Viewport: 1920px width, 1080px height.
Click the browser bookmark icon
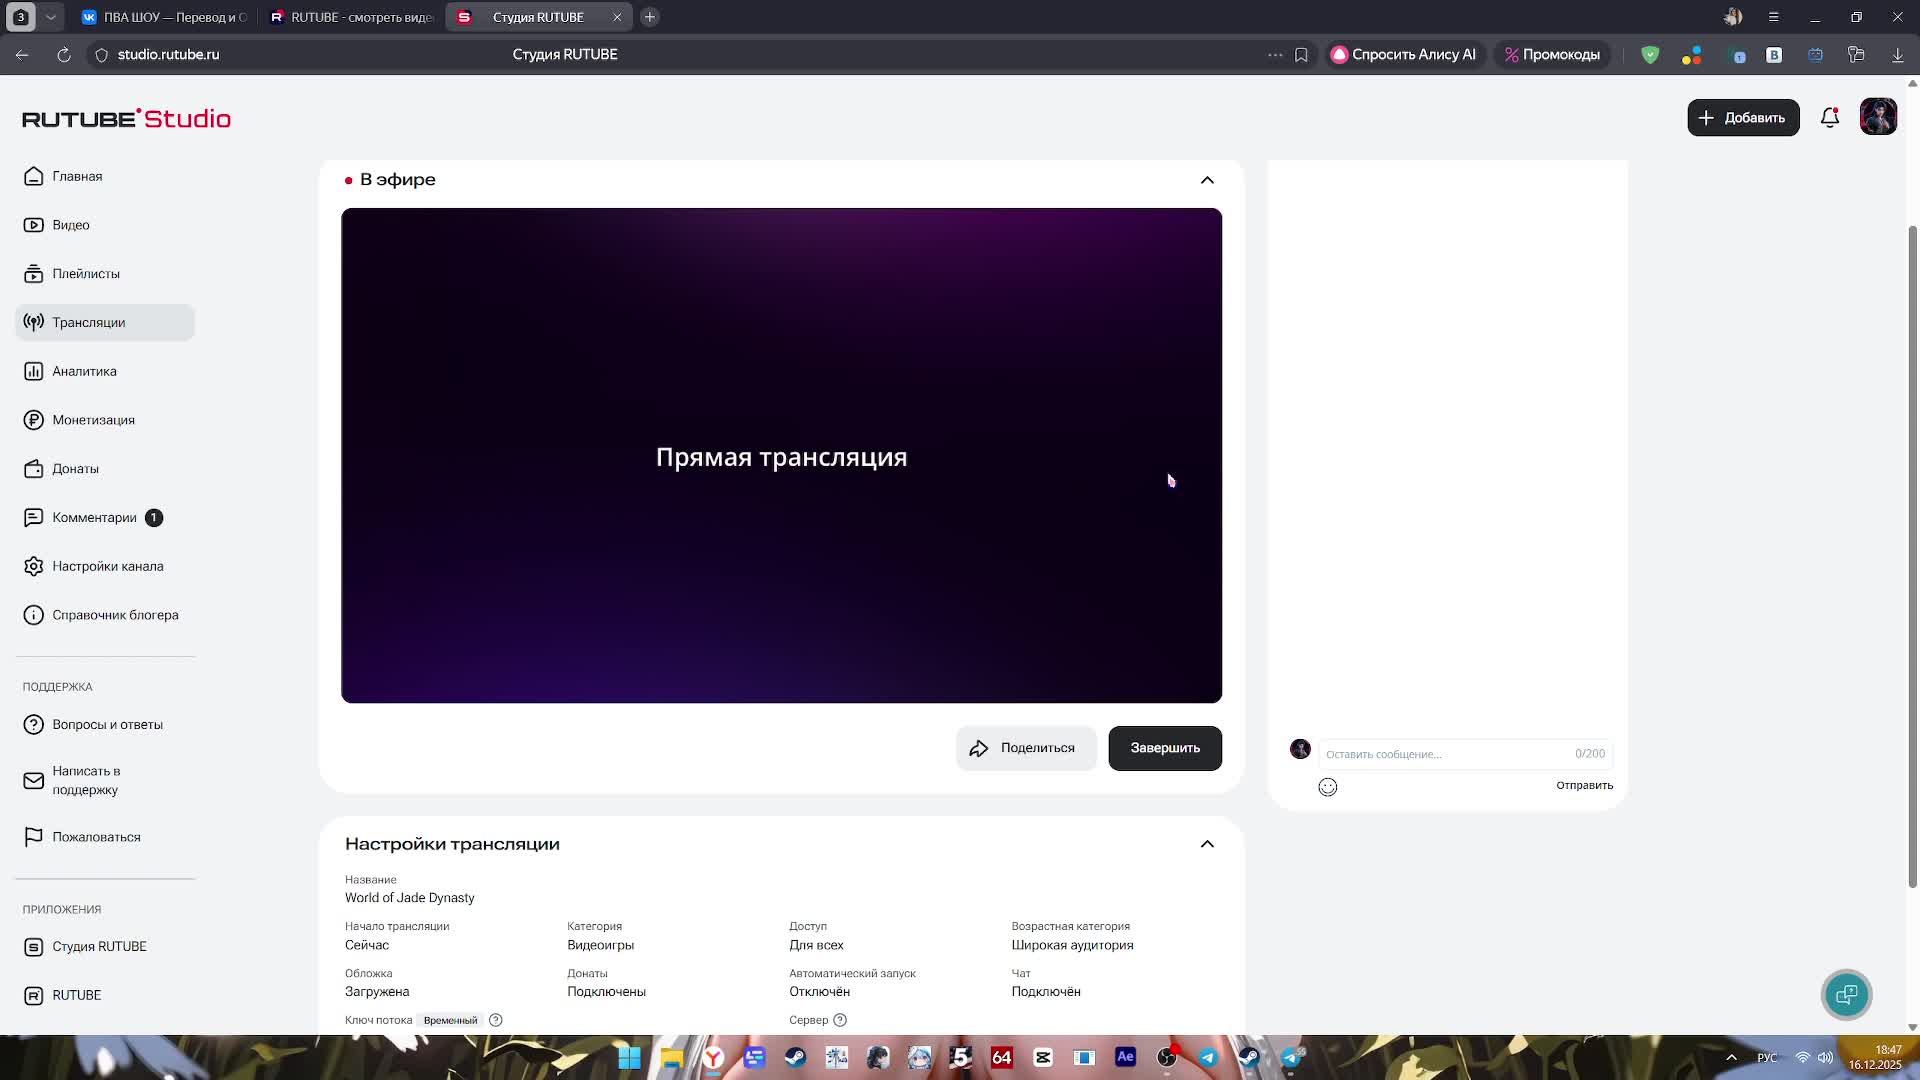[1301, 55]
